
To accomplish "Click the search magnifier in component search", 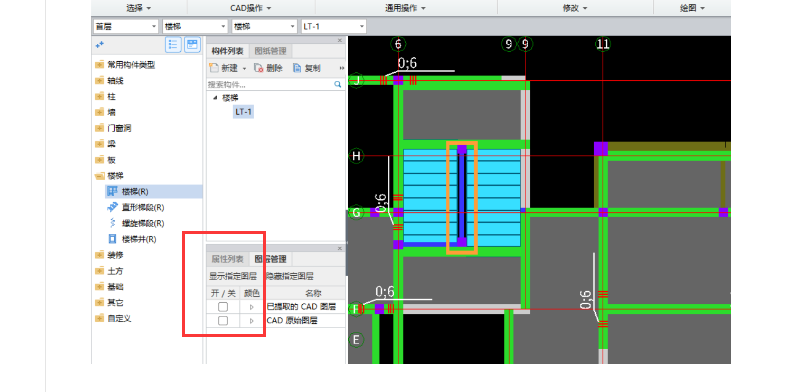I will 338,84.
